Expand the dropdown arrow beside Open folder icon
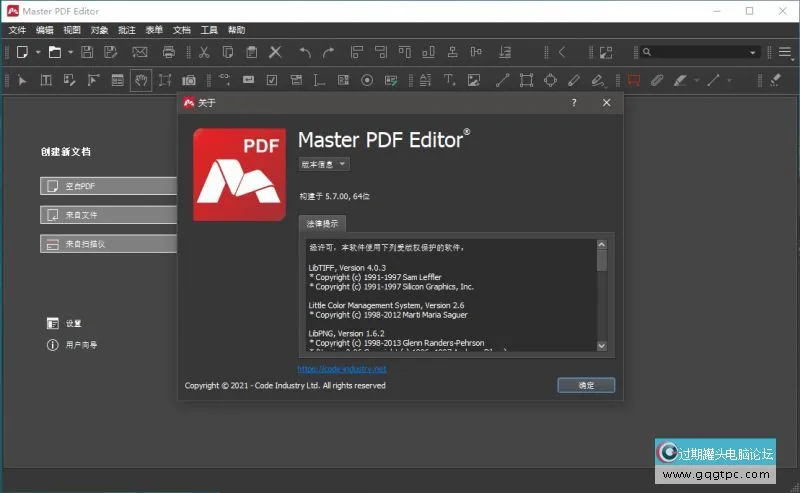This screenshot has height=493, width=800. tap(70, 52)
